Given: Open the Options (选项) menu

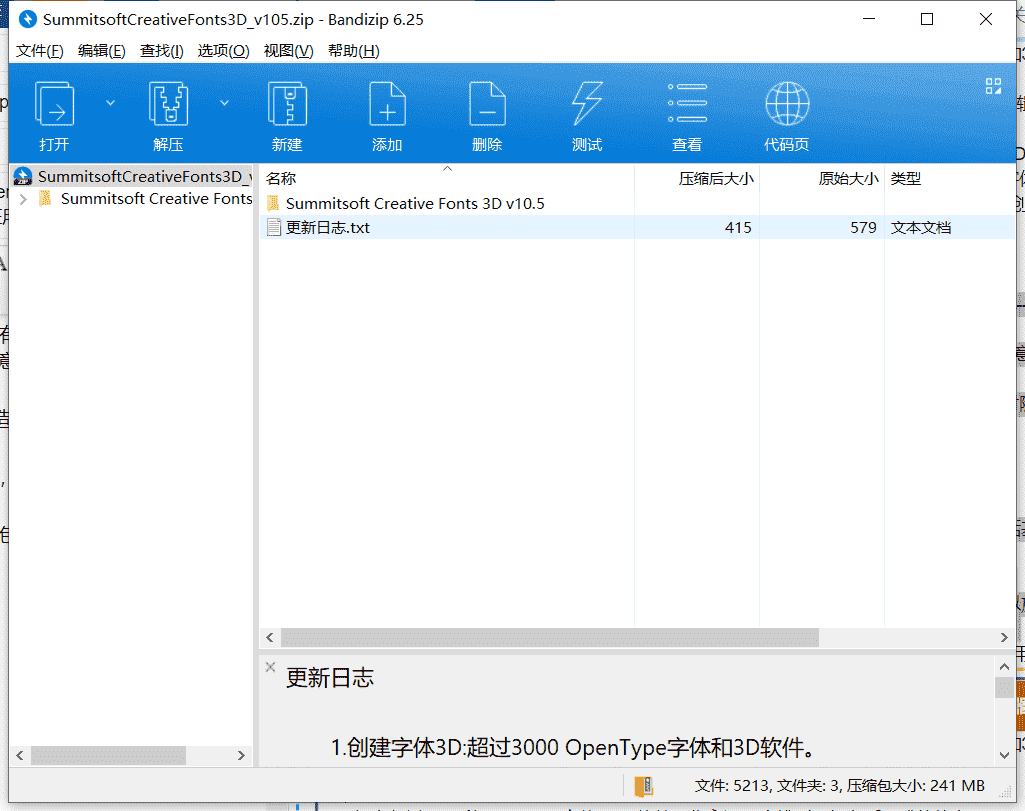Looking at the screenshot, I should 223,51.
